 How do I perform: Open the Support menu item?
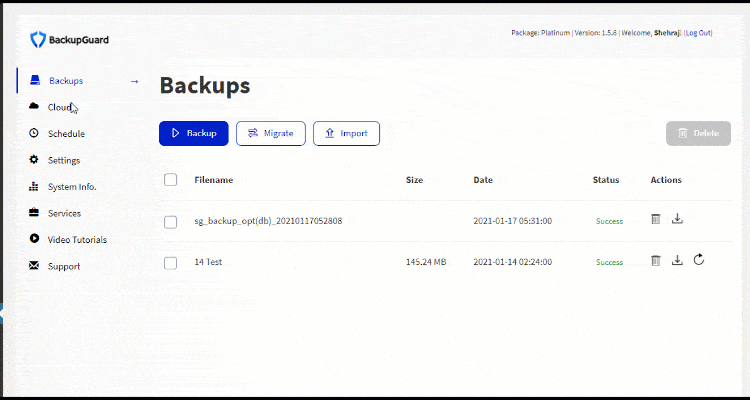[x=64, y=267]
